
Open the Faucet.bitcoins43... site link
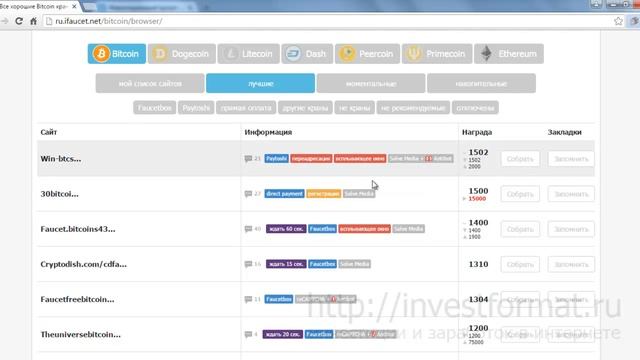78,229
